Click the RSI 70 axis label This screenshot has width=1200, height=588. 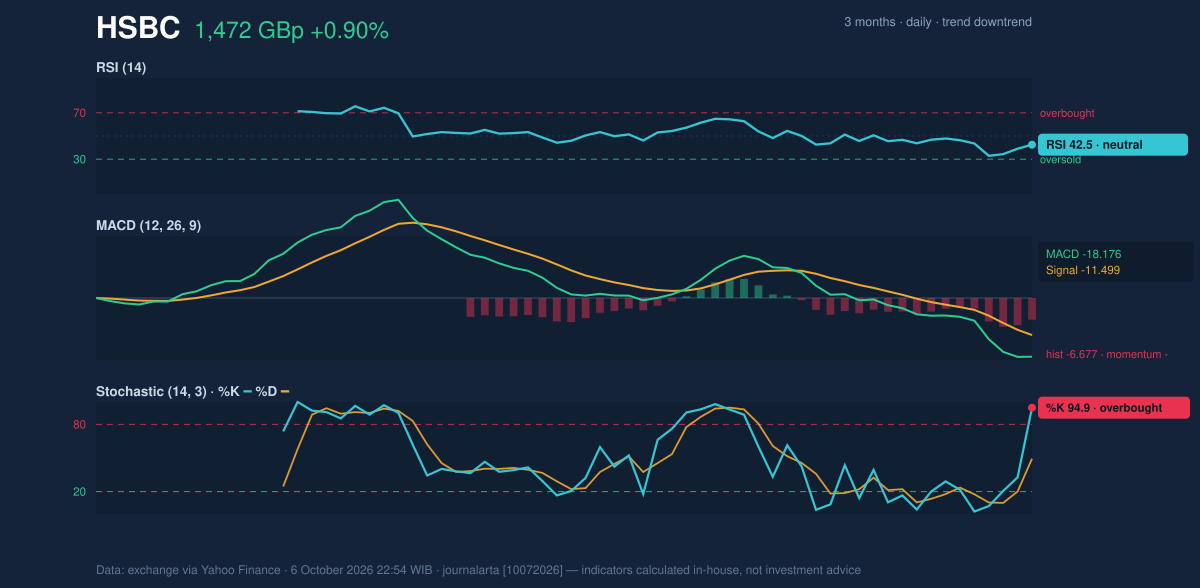pyautogui.click(x=79, y=113)
